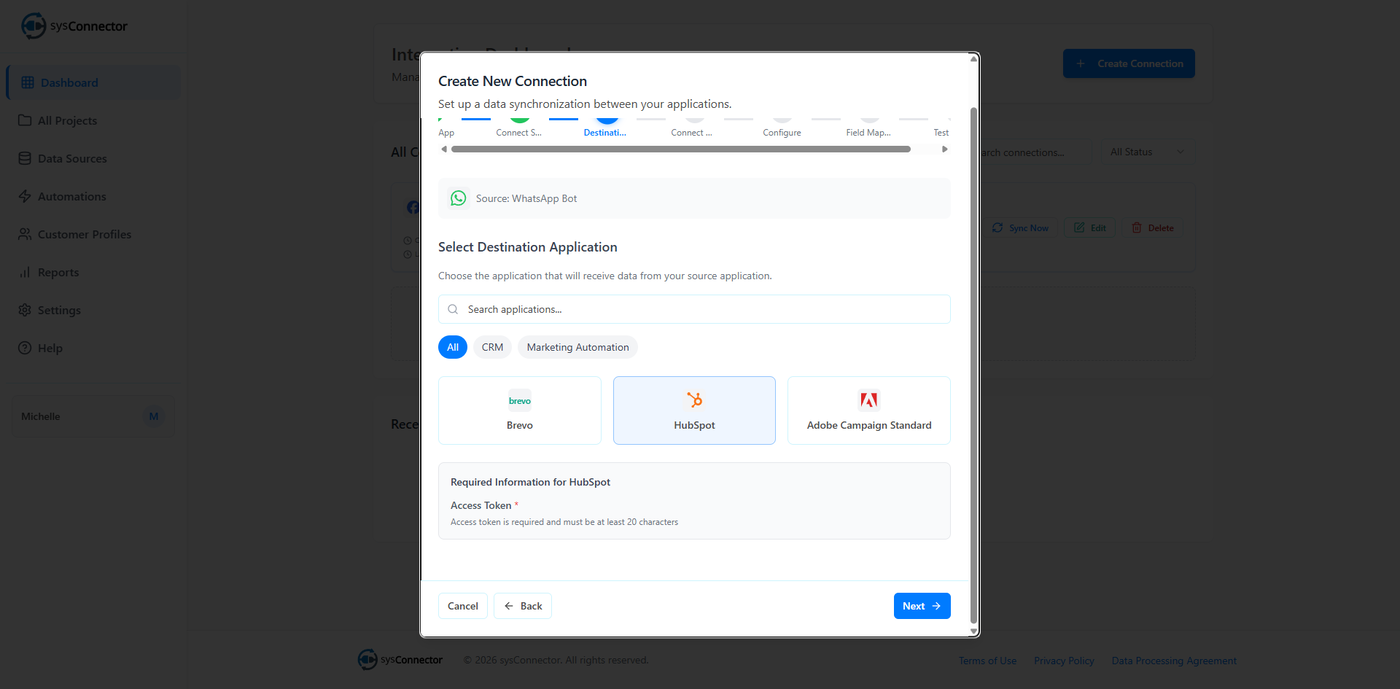Click the Brevo logo icon
Image resolution: width=1400 pixels, height=689 pixels.
coord(520,401)
